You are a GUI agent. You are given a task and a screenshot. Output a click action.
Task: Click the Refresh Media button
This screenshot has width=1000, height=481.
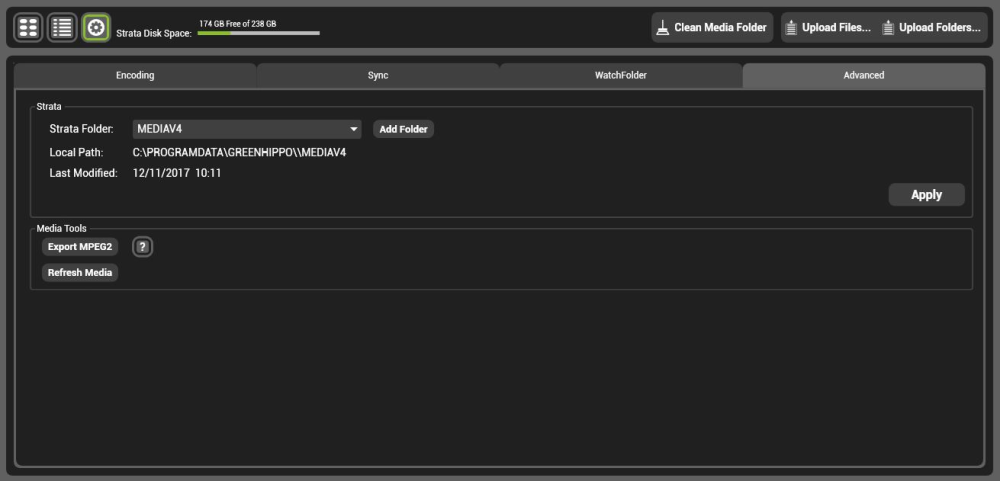pos(80,273)
